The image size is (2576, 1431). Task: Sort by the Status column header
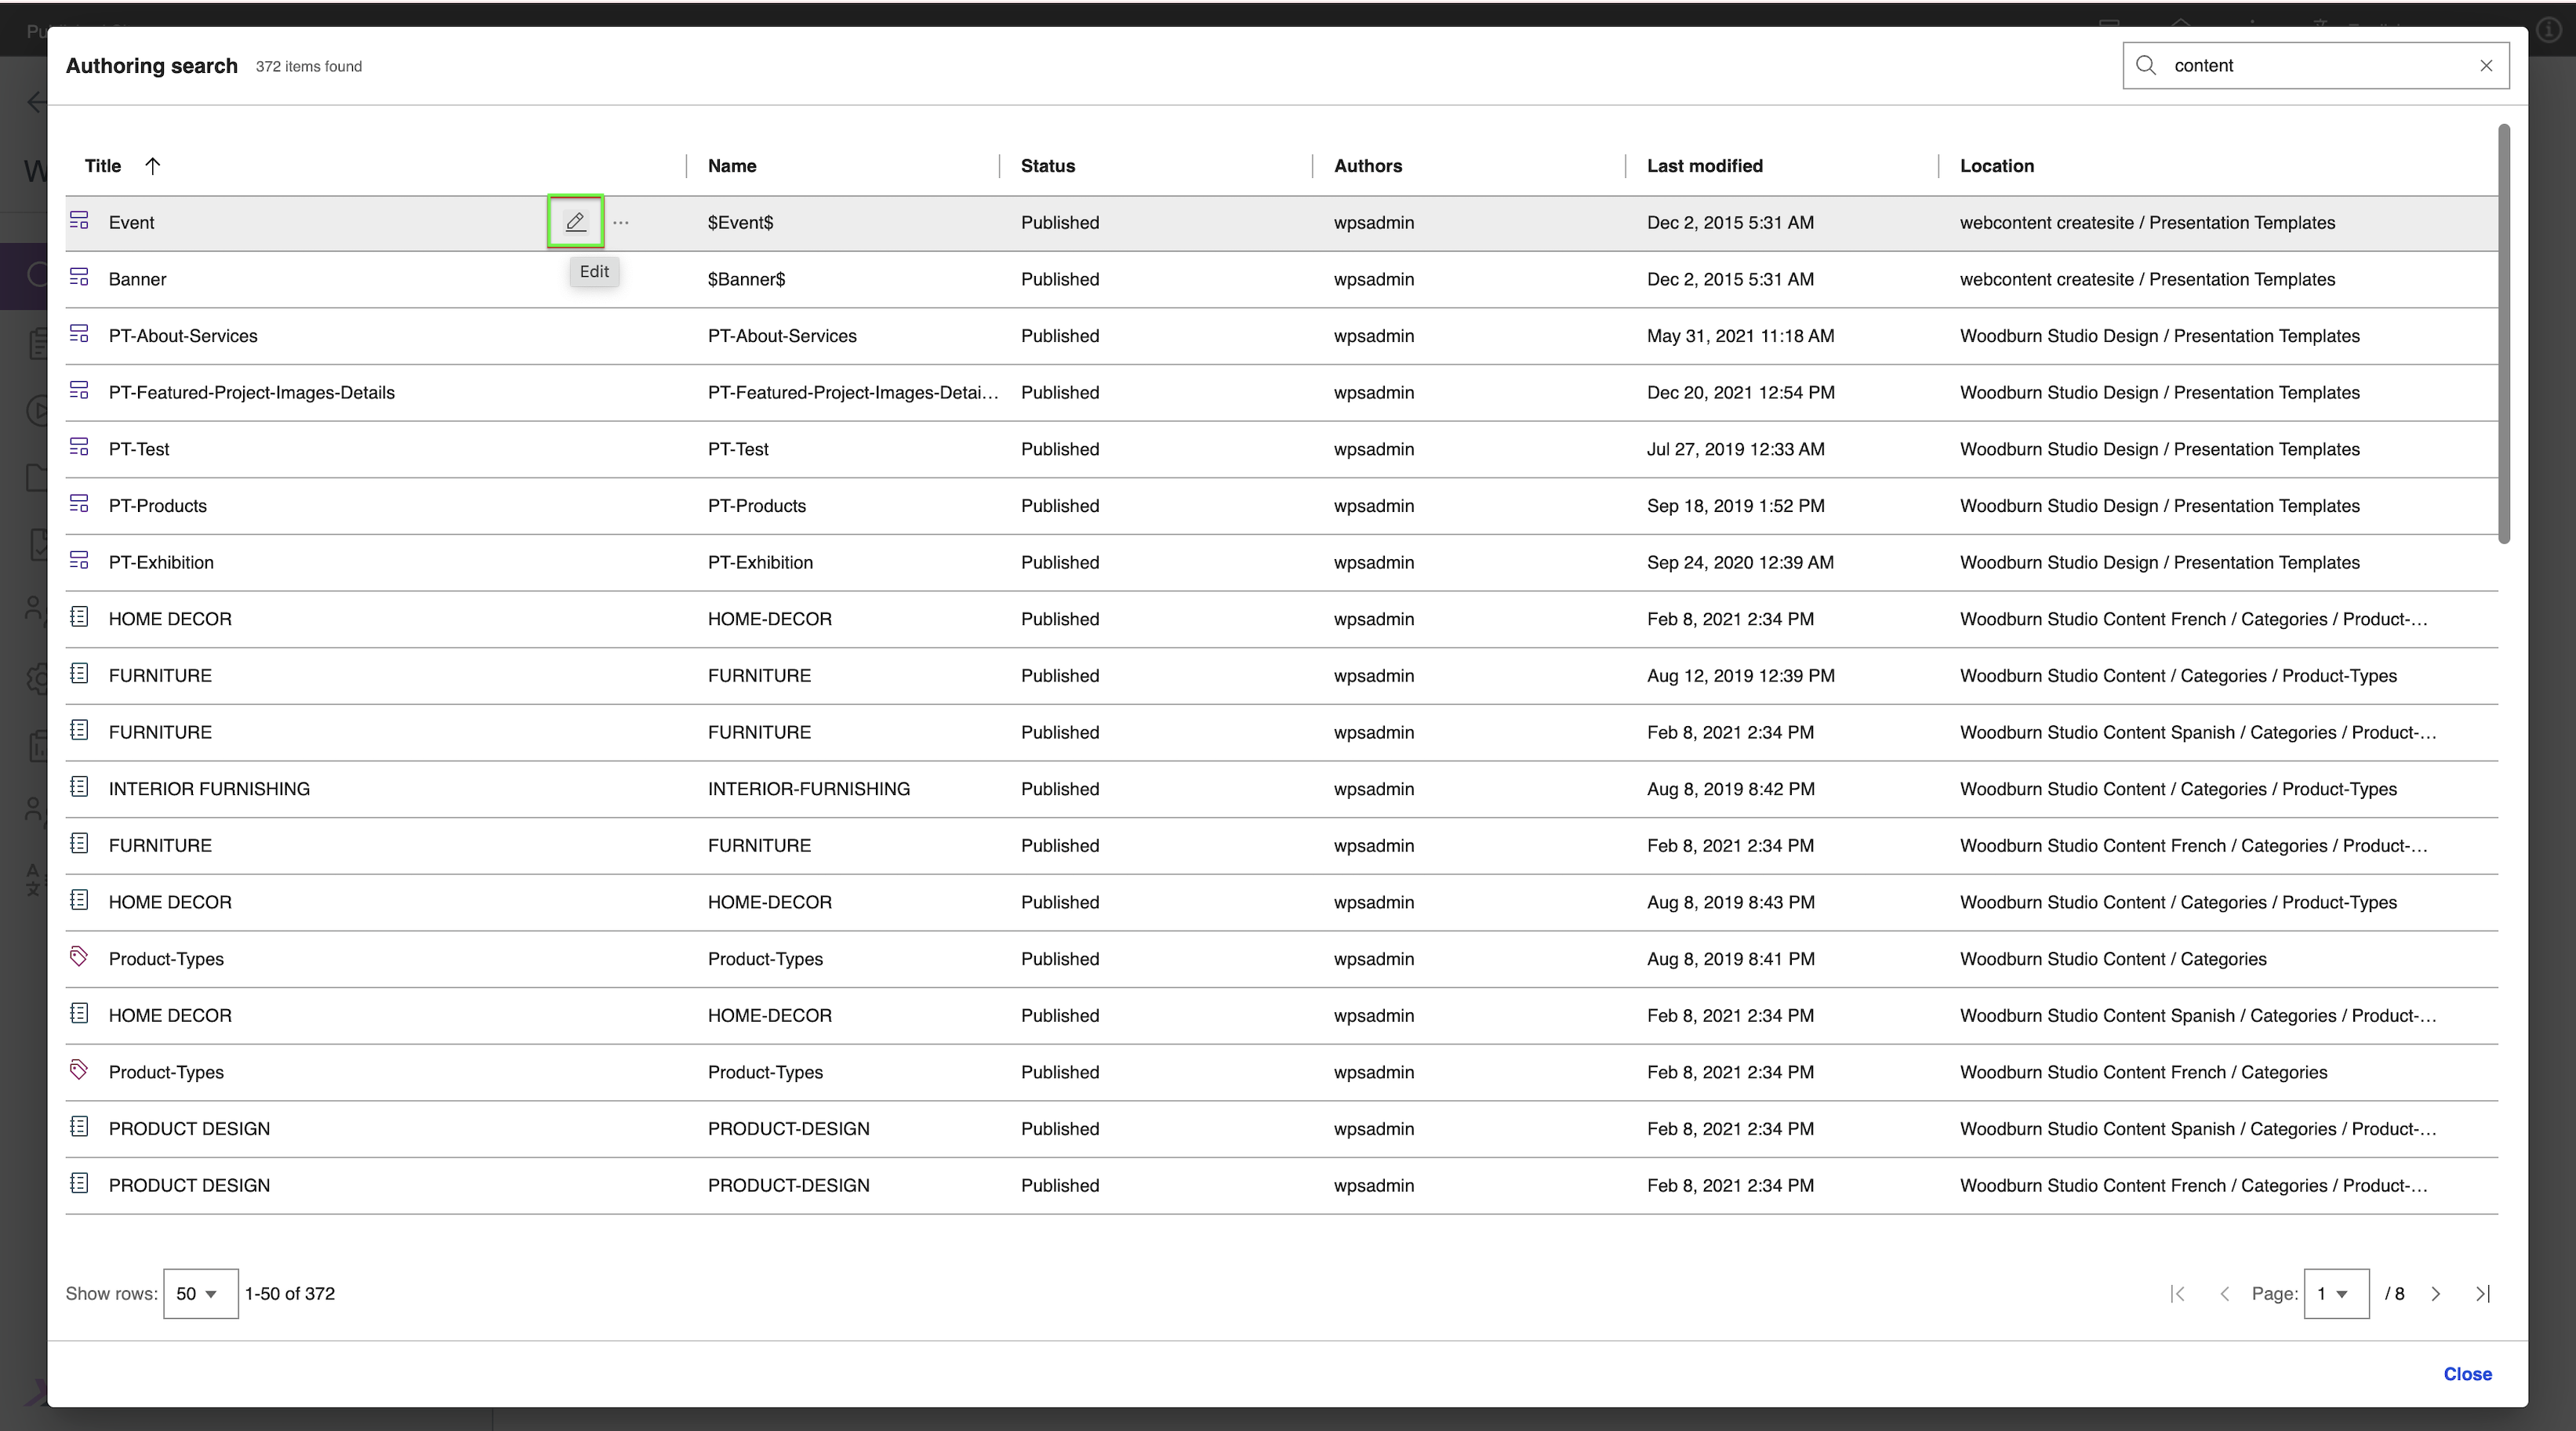(x=1047, y=166)
